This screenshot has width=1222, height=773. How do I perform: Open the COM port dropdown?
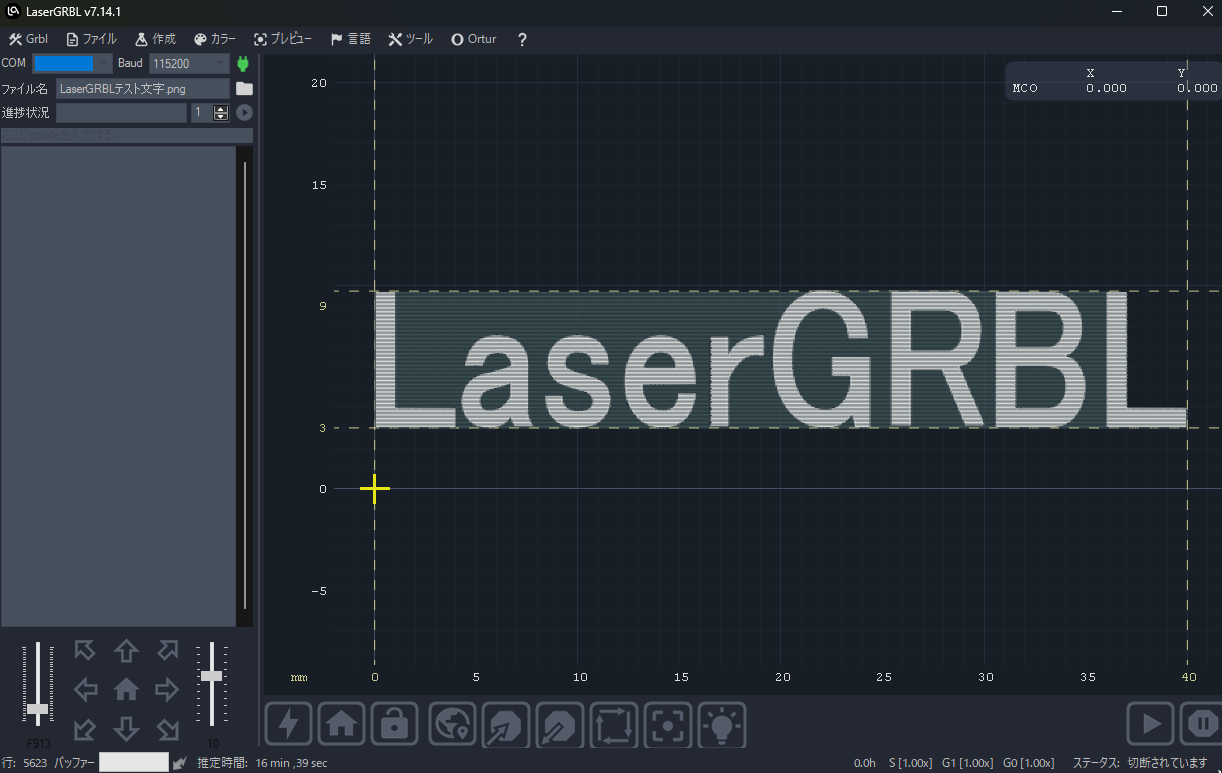pos(72,63)
